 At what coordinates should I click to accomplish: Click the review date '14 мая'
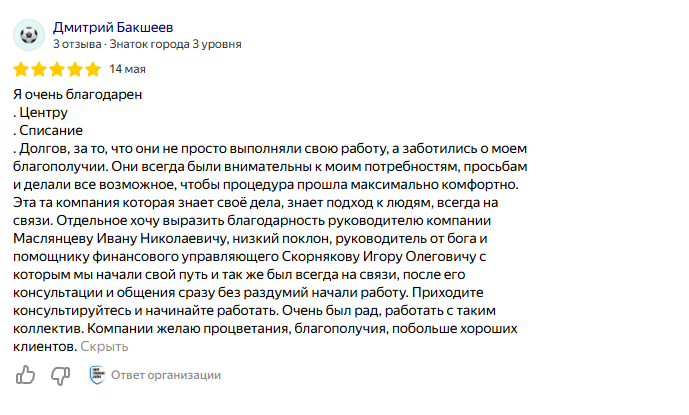[127, 69]
